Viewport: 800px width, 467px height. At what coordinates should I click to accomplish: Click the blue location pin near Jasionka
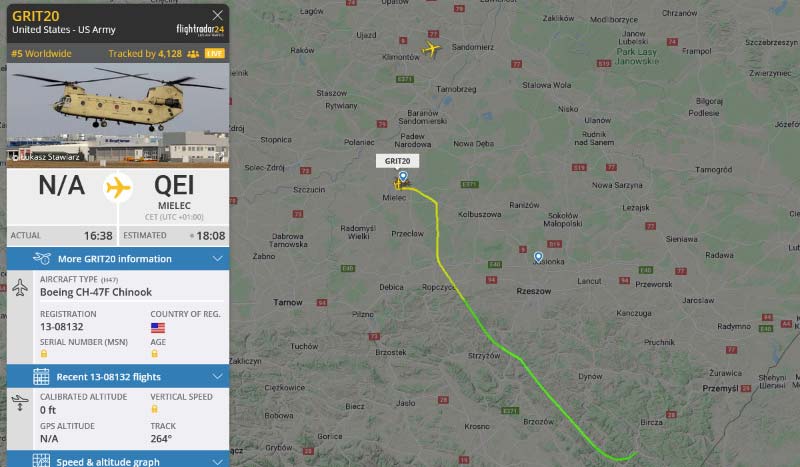538,257
